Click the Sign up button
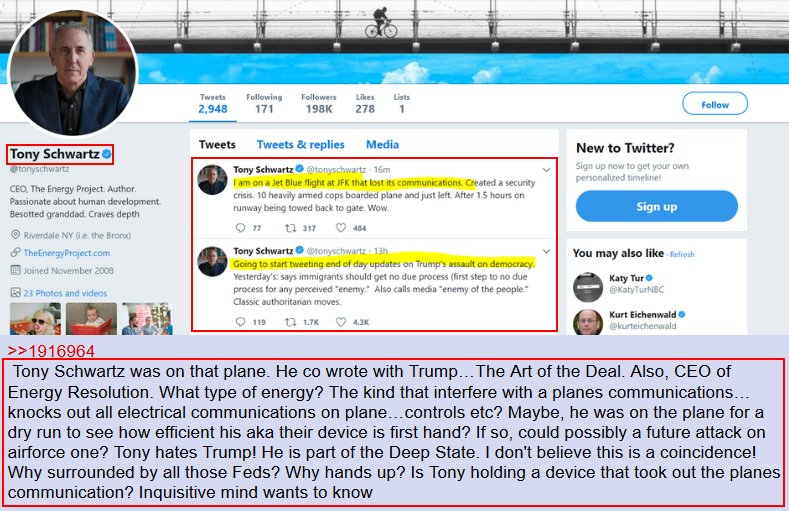Viewport: 789px width, 511px height. coord(657,206)
